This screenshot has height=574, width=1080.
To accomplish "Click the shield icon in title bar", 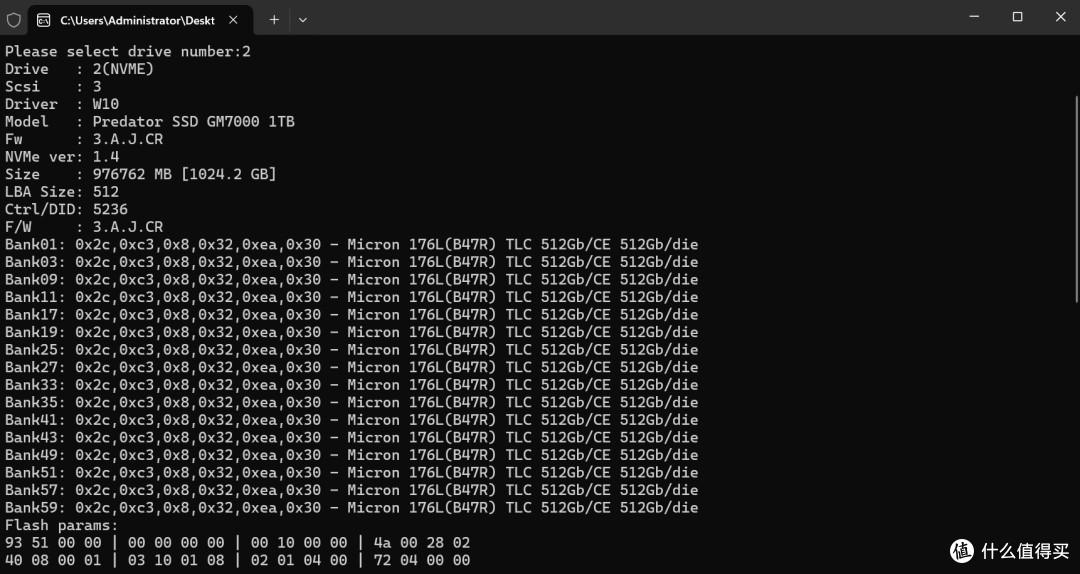I will (14, 20).
